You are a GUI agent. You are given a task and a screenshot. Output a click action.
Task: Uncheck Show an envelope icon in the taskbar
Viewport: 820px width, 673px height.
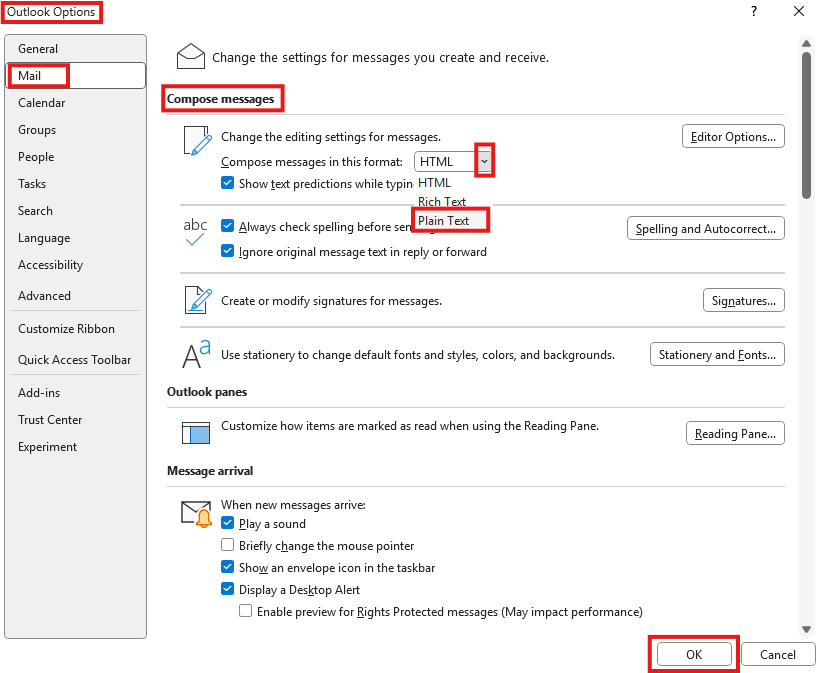[x=227, y=567]
